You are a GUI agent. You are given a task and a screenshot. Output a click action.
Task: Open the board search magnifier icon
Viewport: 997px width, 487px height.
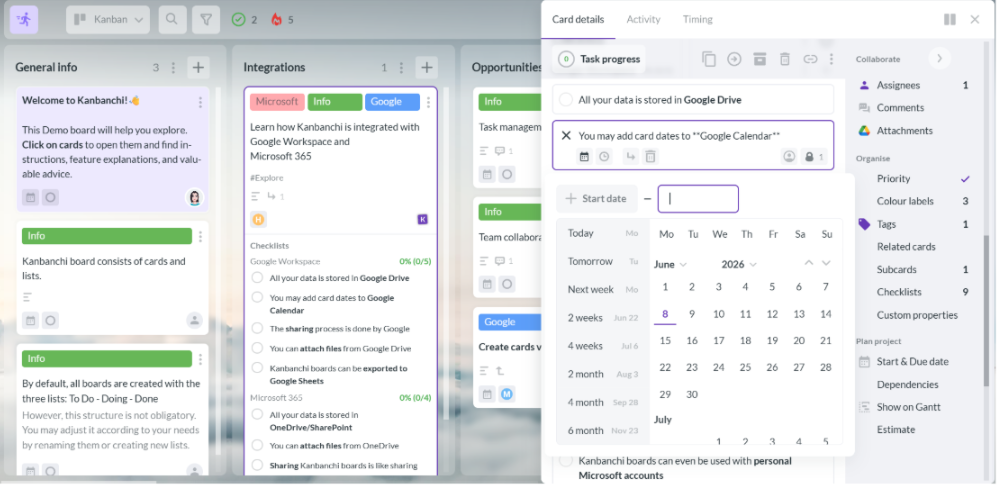(172, 20)
